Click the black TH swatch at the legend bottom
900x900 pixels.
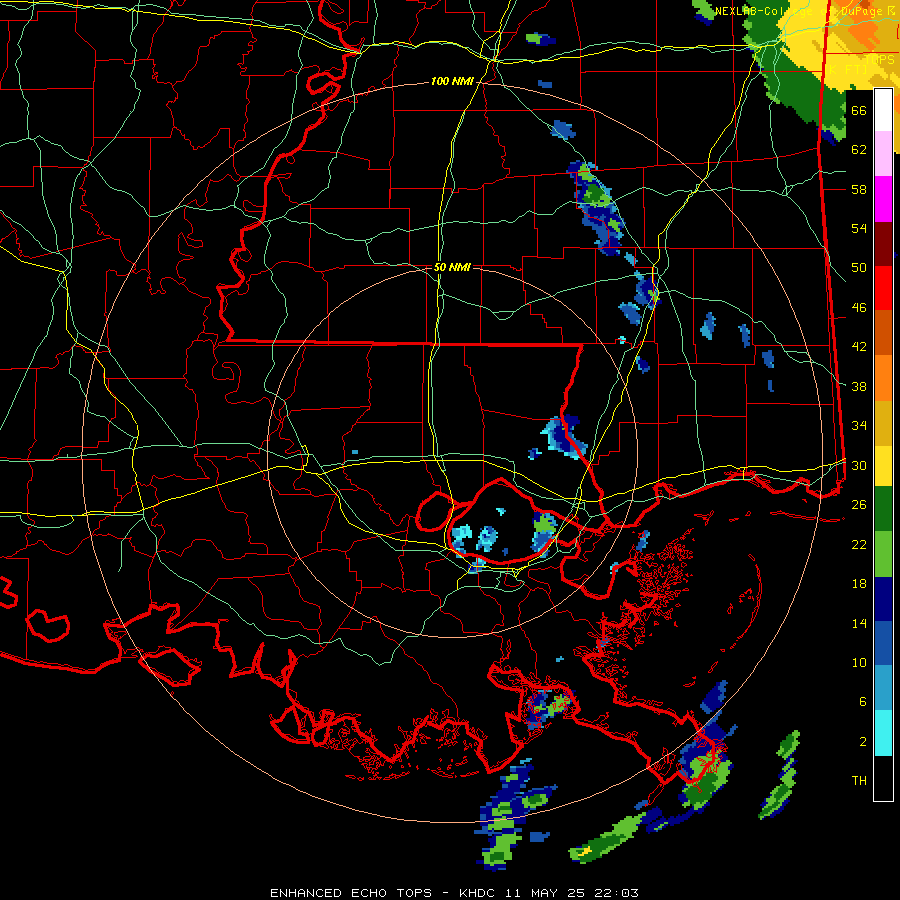pos(883,778)
